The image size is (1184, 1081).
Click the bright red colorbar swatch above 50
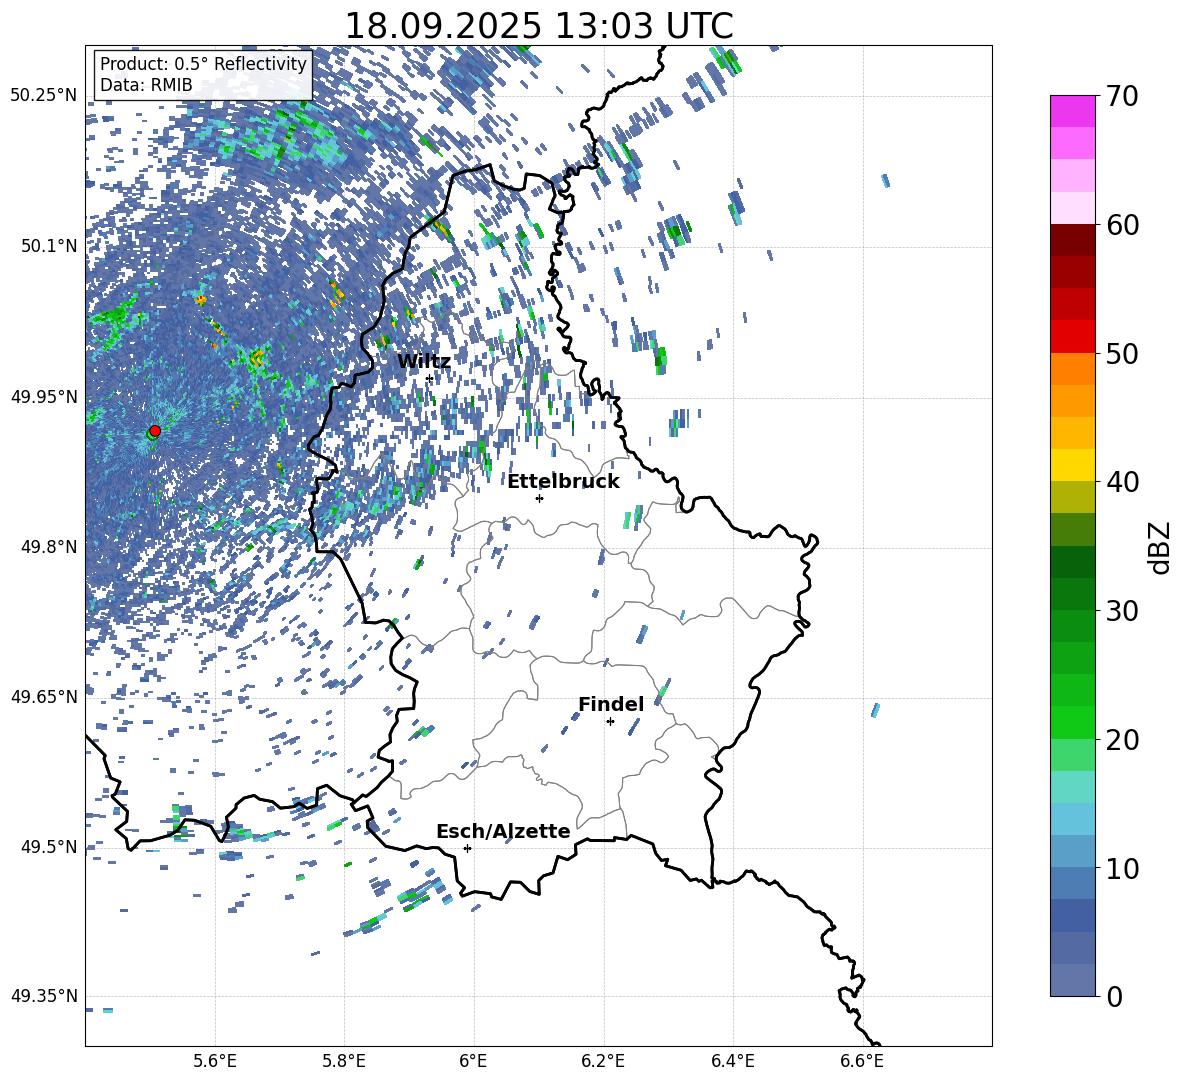[x=1073, y=337]
